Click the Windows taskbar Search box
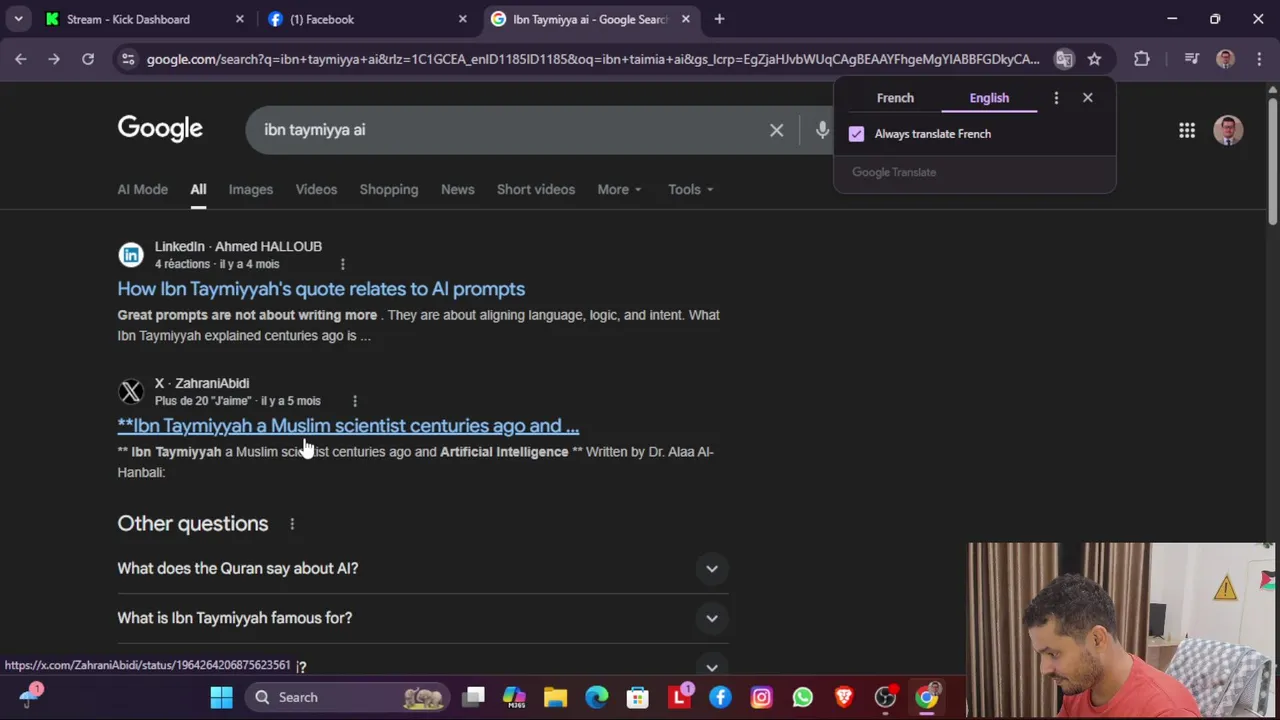This screenshot has height=720, width=1280. coord(347,697)
